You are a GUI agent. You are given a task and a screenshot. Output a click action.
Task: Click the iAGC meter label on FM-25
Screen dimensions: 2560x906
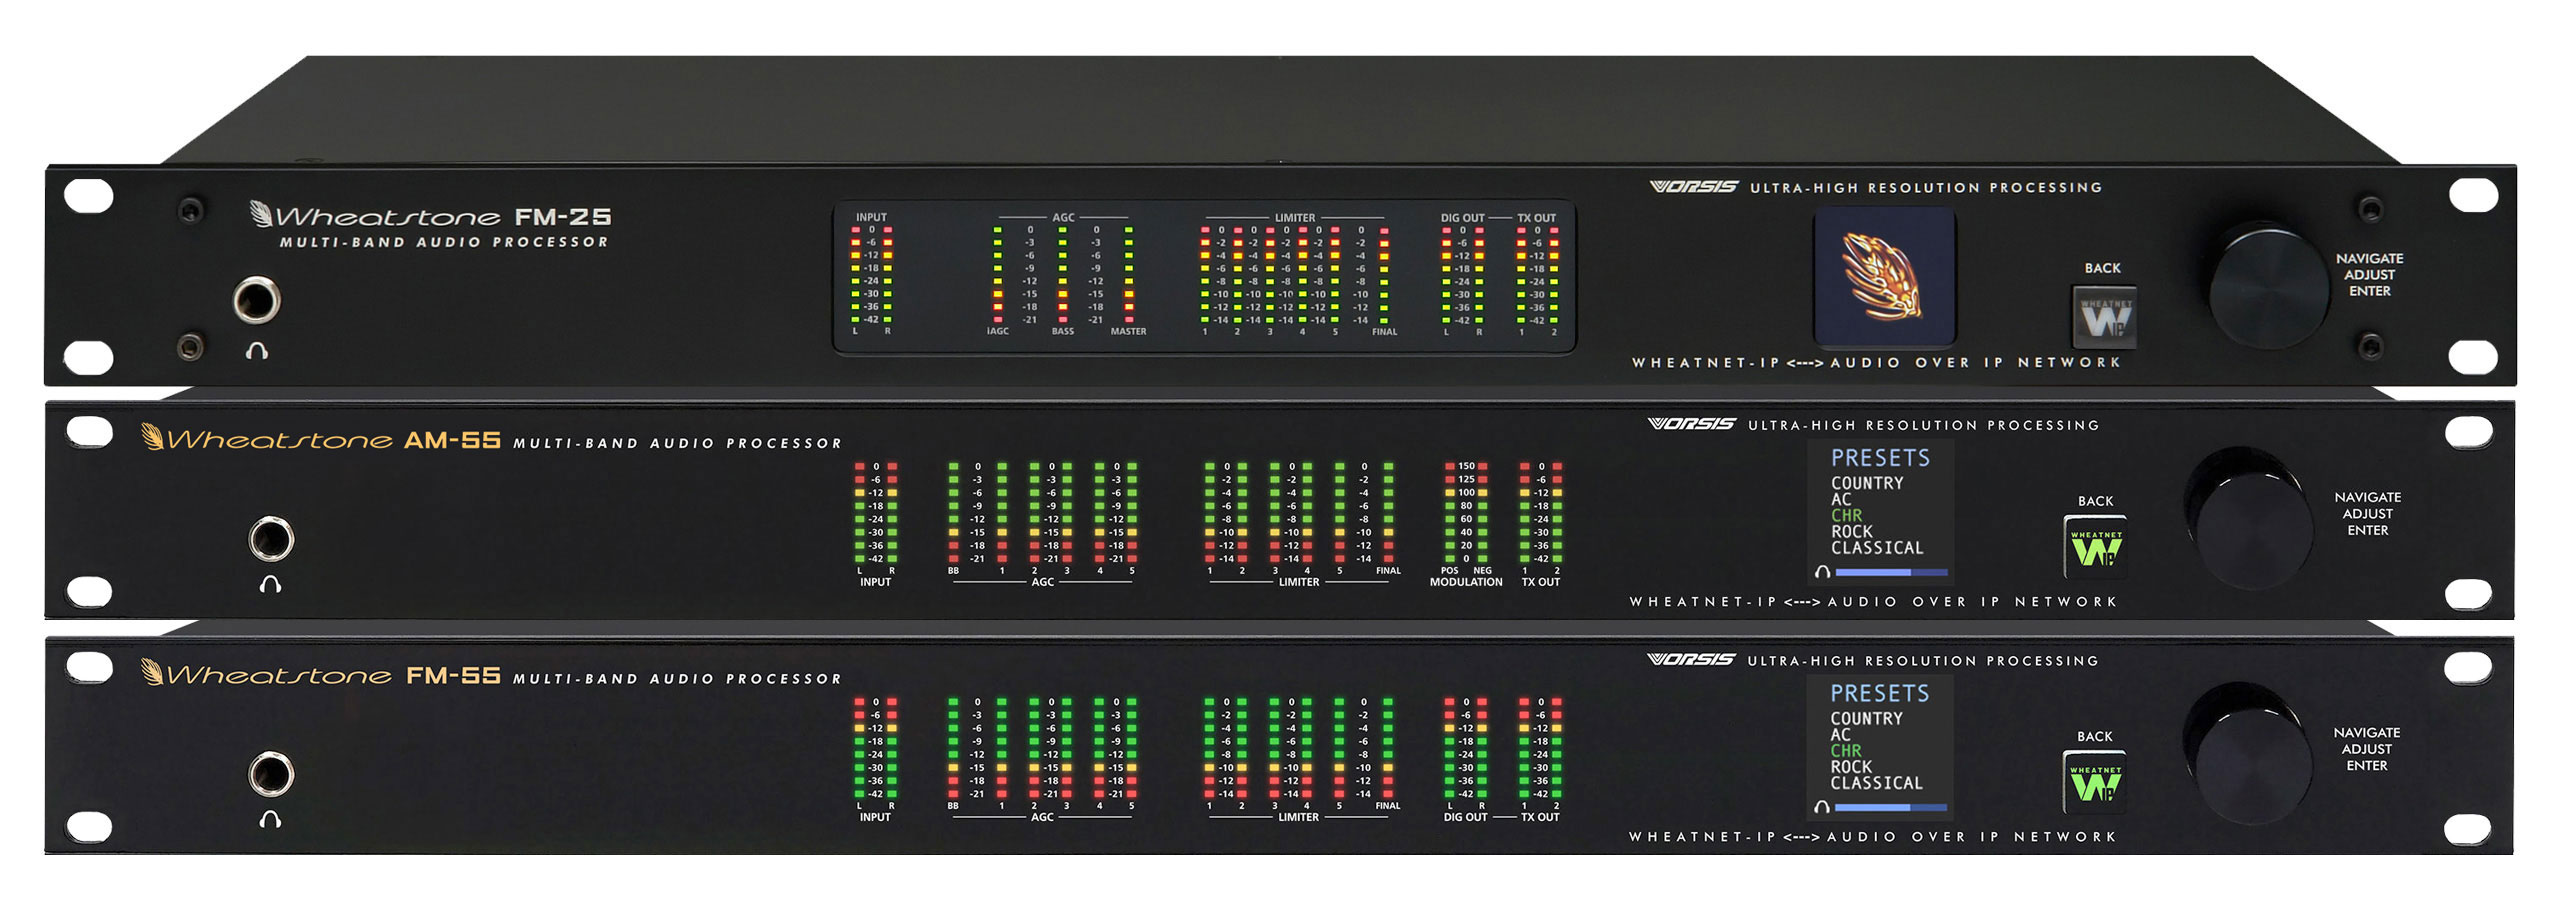pos(998,331)
